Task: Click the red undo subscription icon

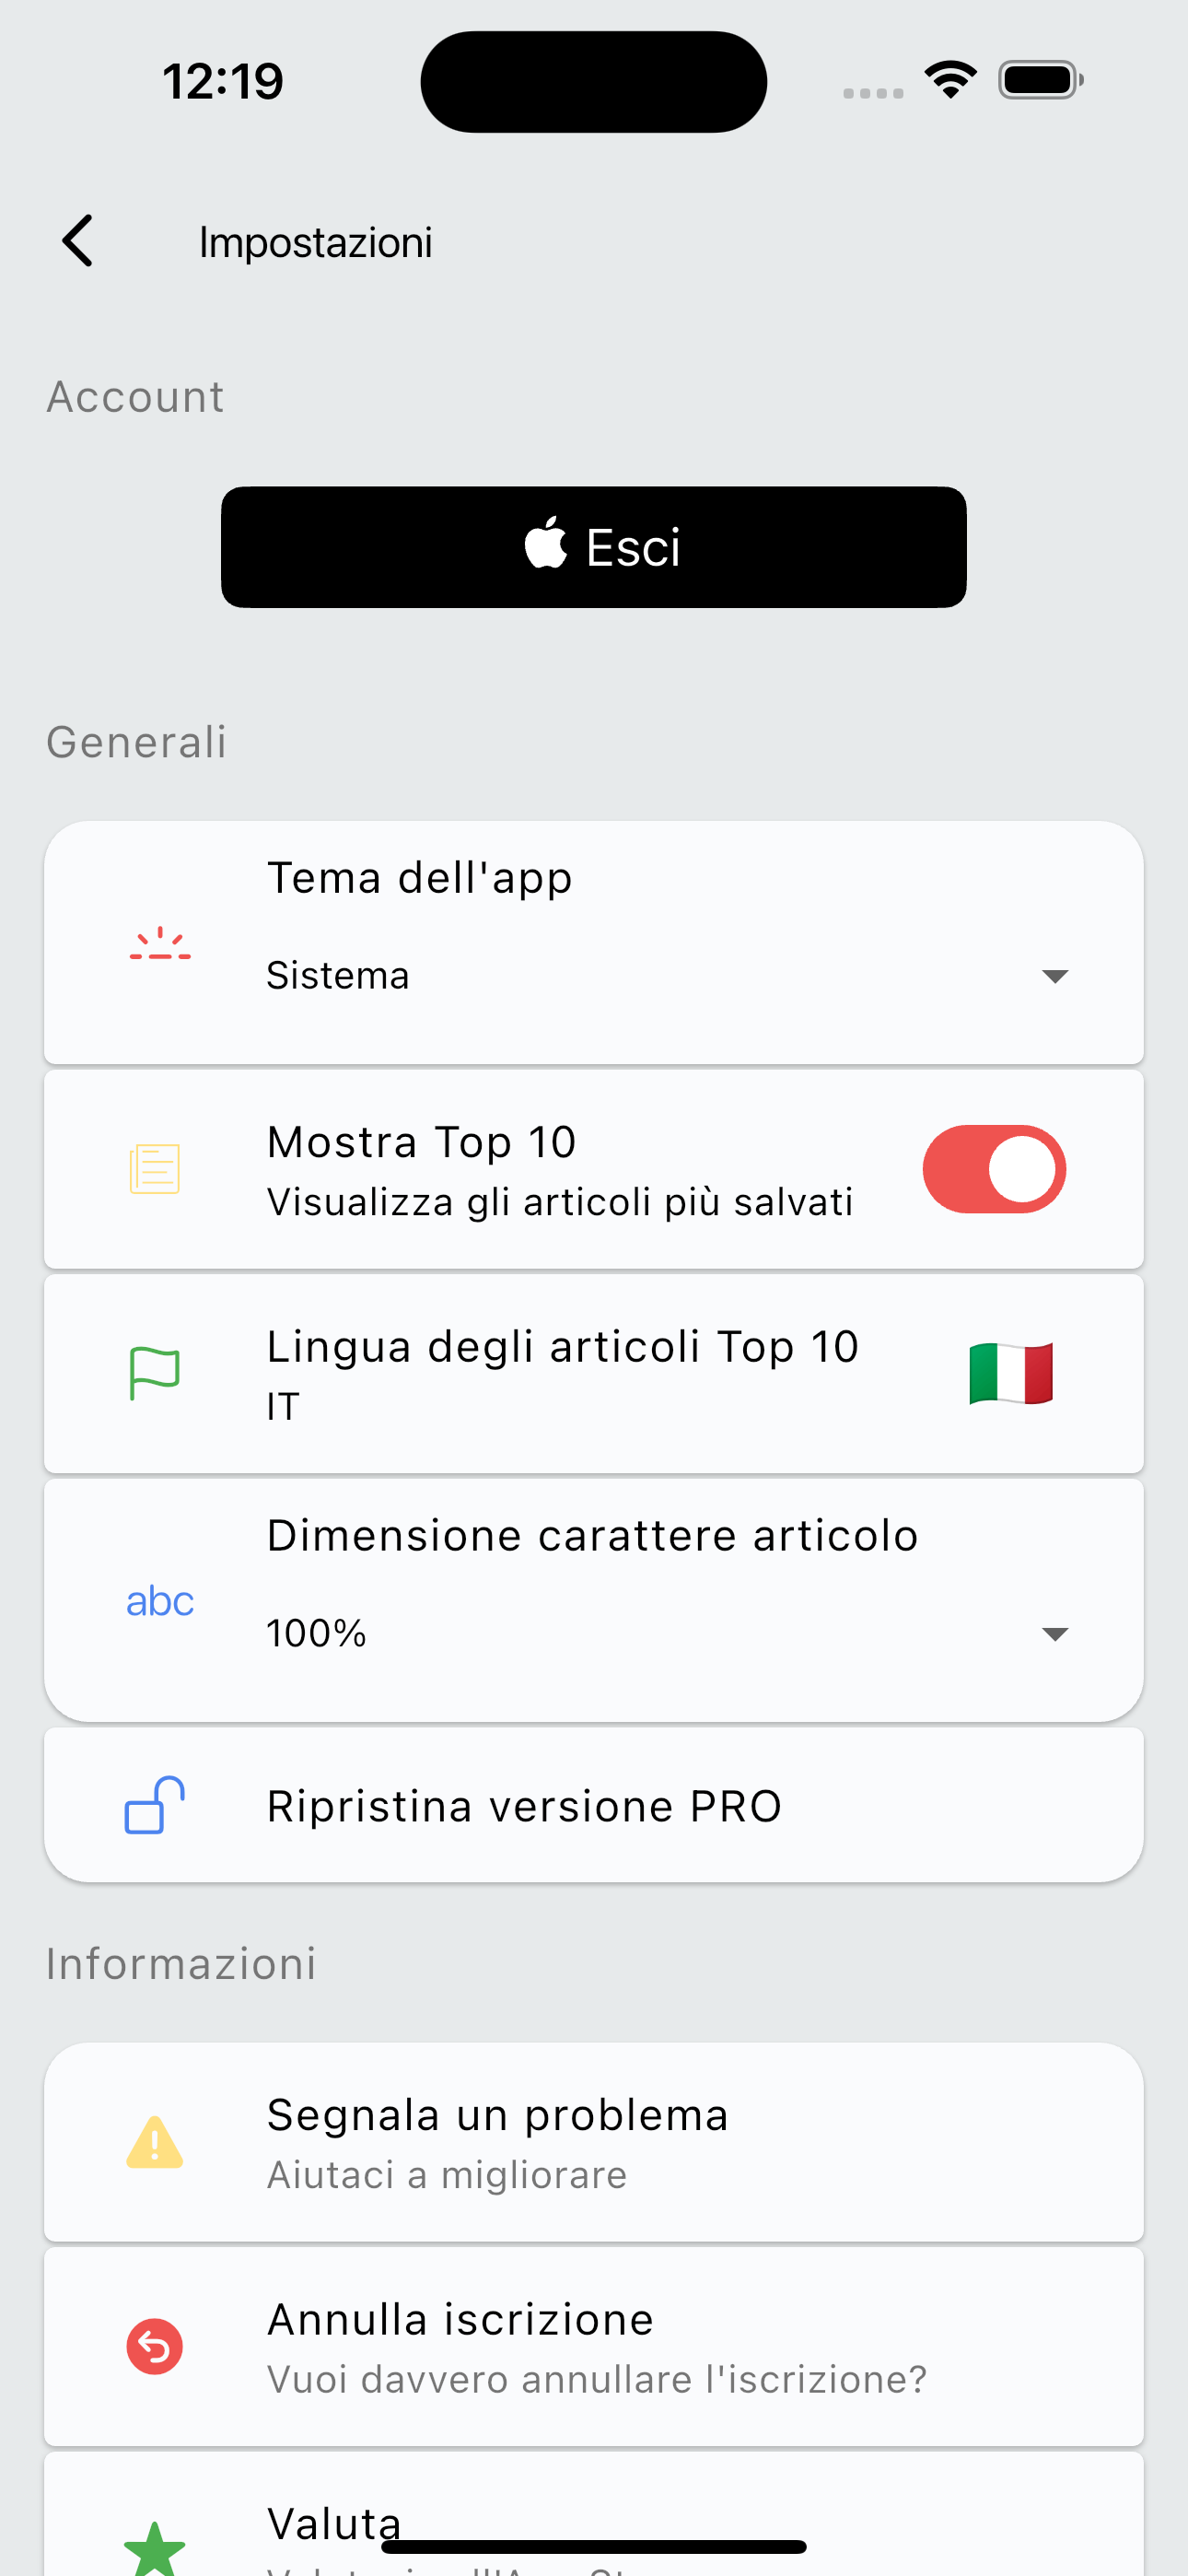Action: coord(155,2346)
